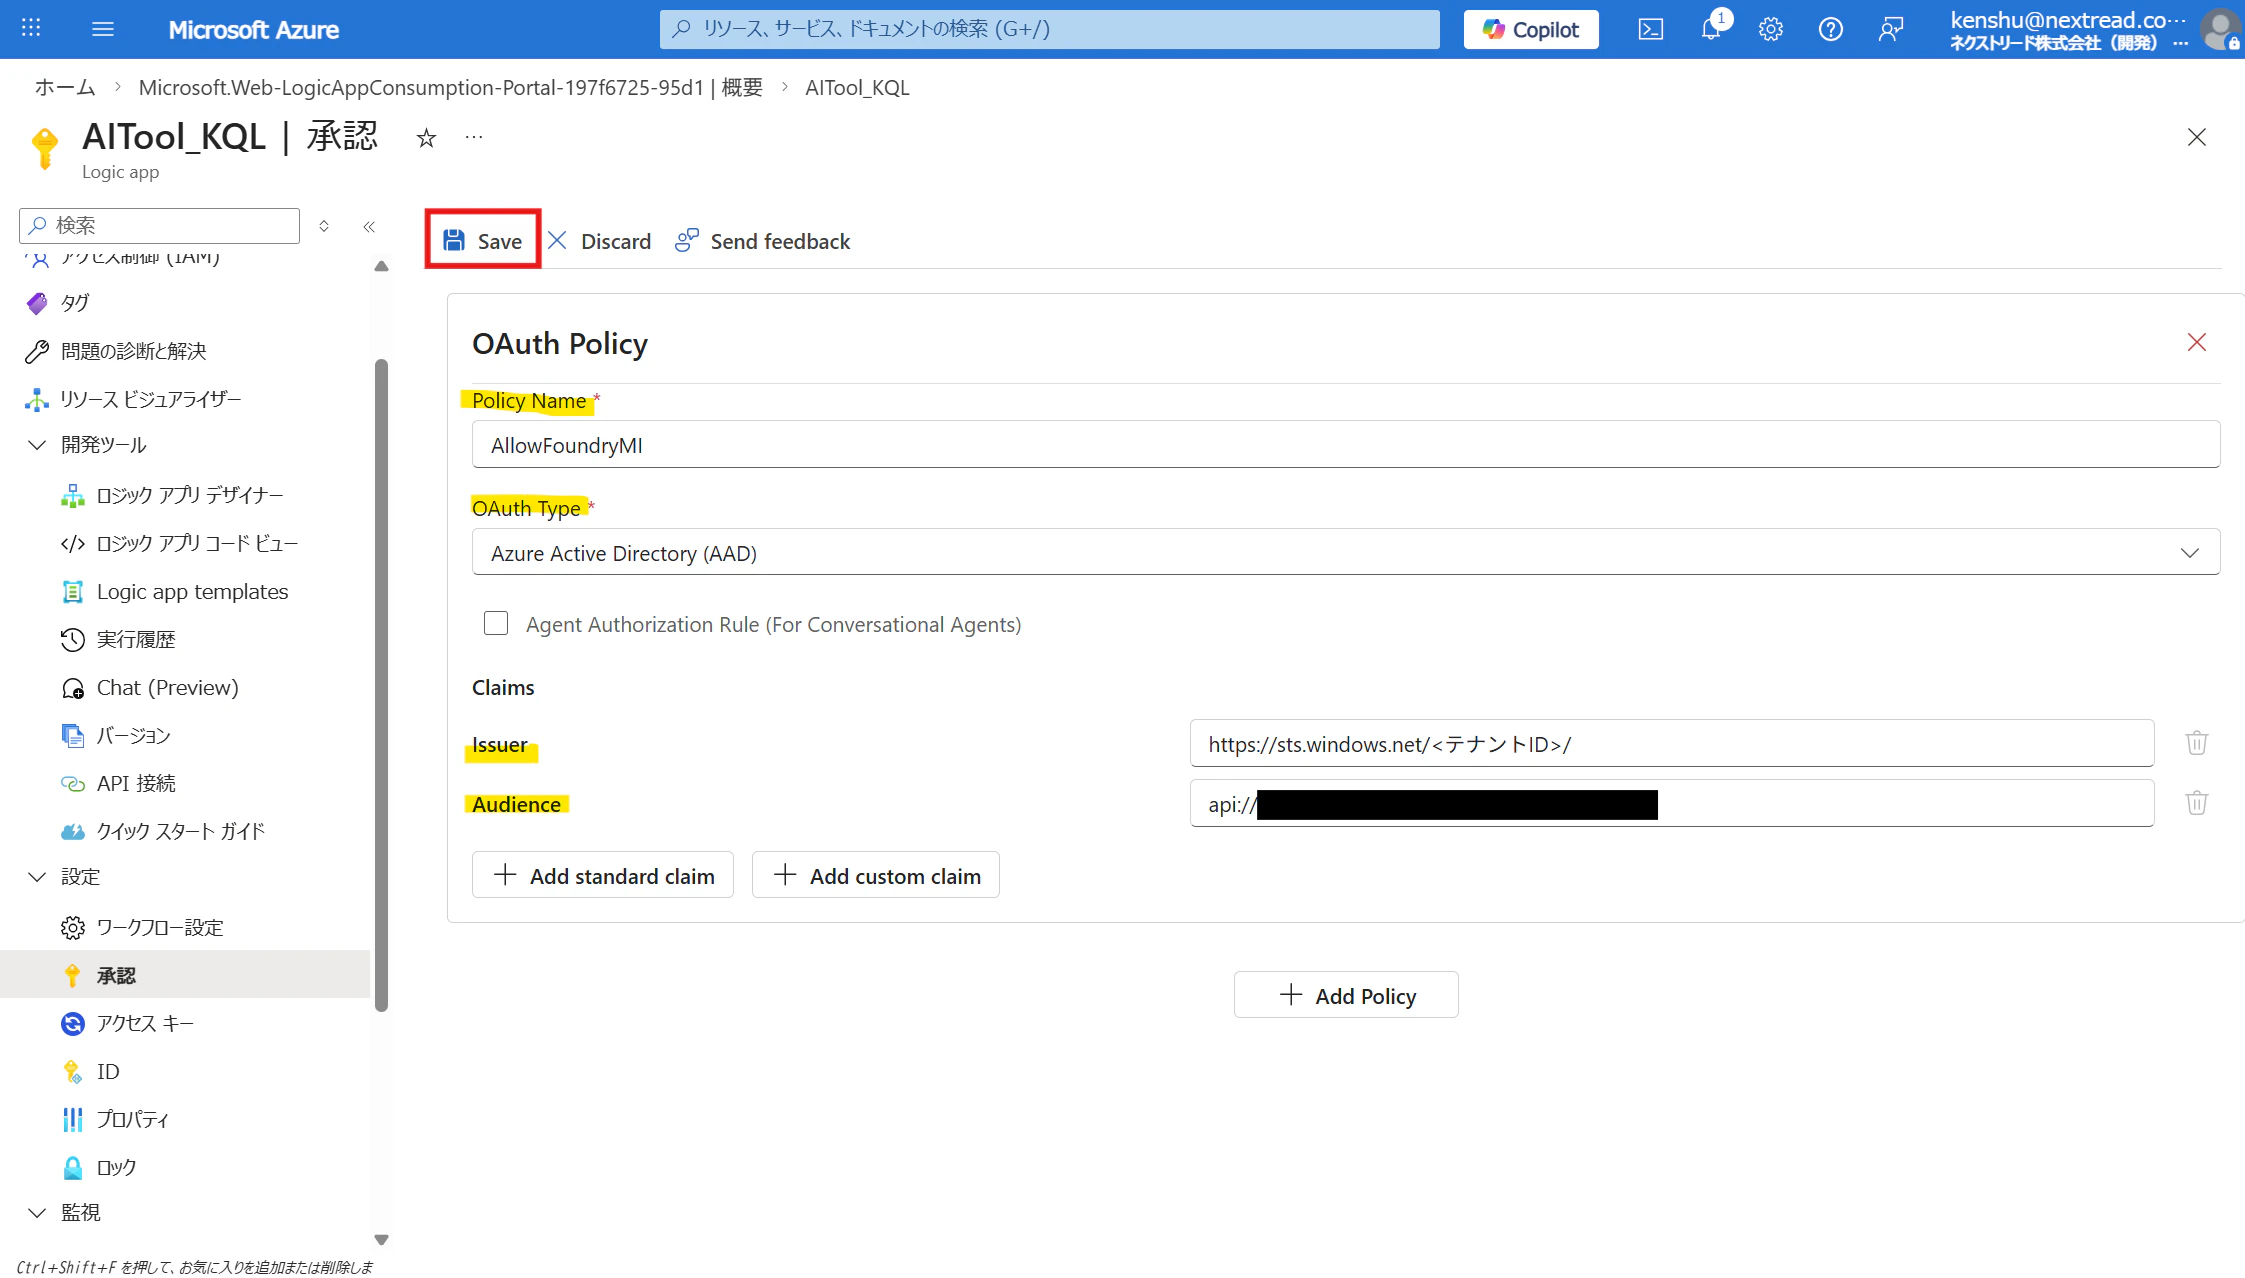Open Azure Cloud Shell icon
This screenshot has height=1278, width=2245.
pyautogui.click(x=1651, y=29)
